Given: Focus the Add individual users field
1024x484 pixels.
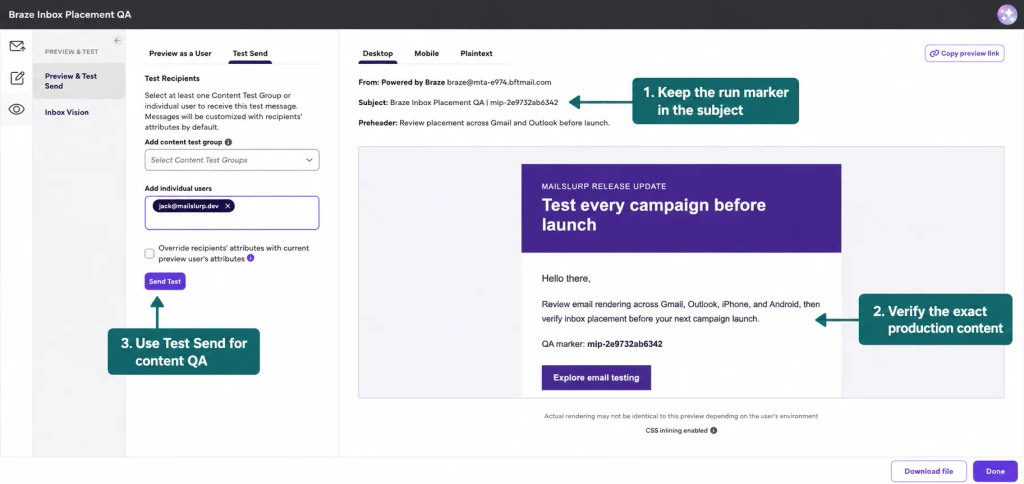Looking at the screenshot, I should [x=232, y=213].
